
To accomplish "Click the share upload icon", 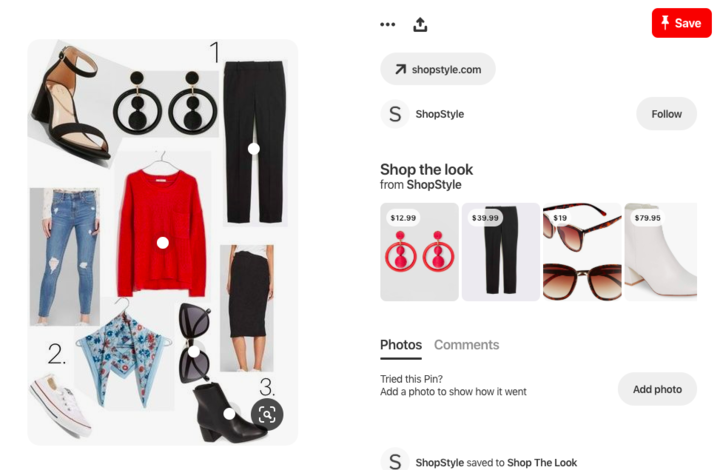I will 420,25.
